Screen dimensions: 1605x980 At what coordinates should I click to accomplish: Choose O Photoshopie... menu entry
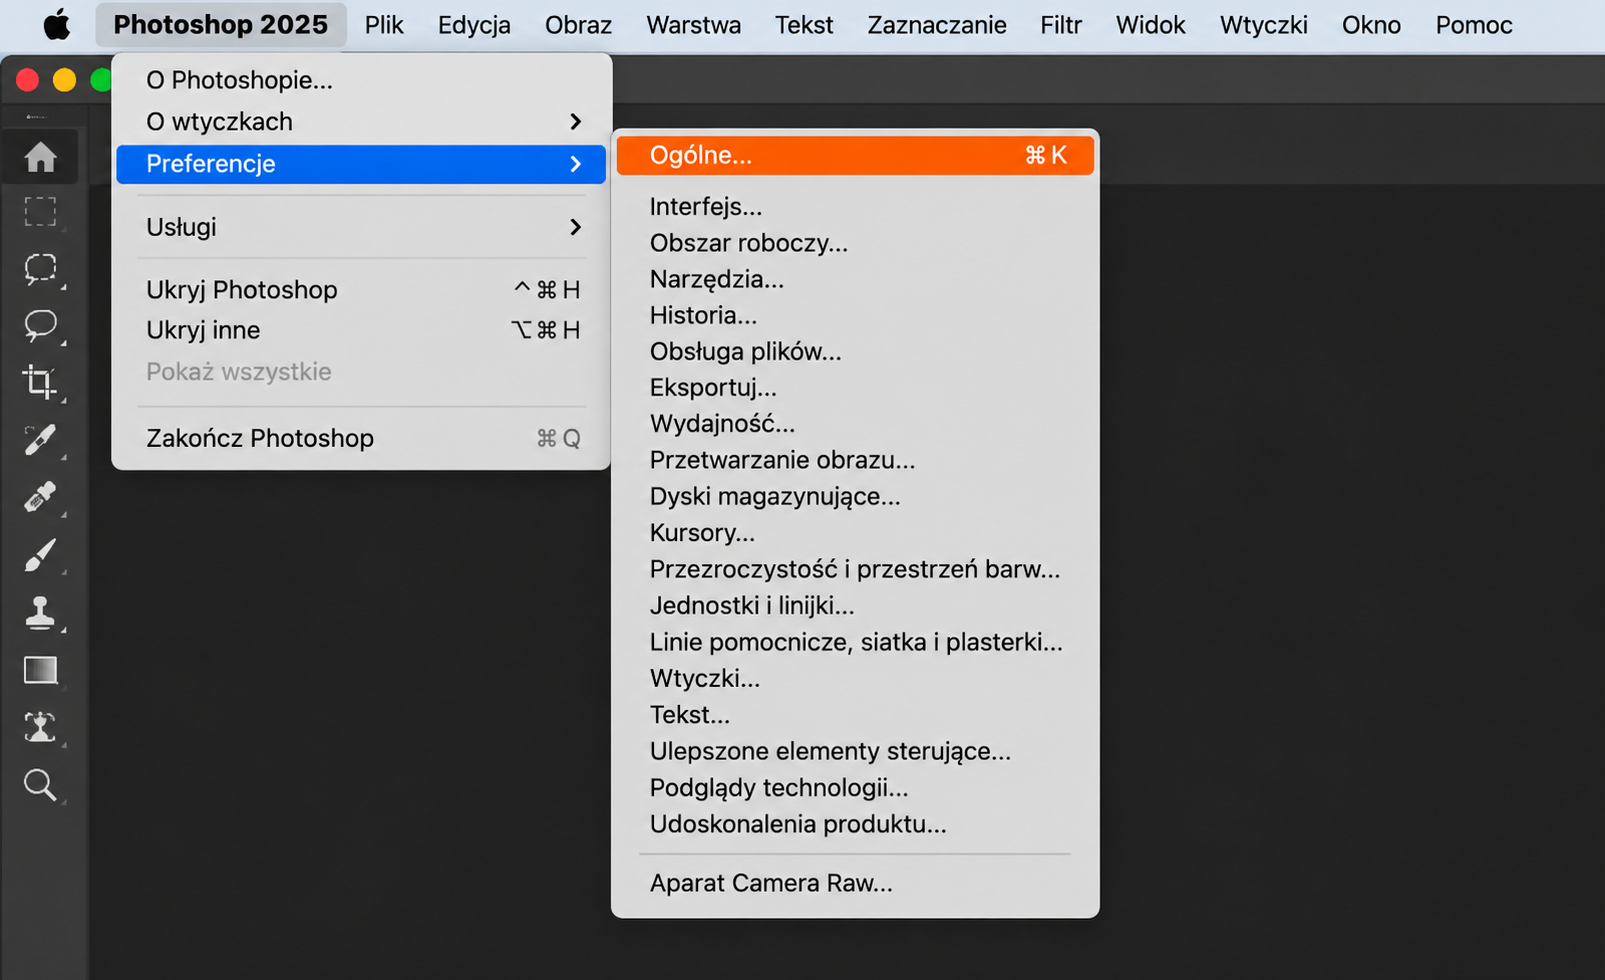(361, 80)
